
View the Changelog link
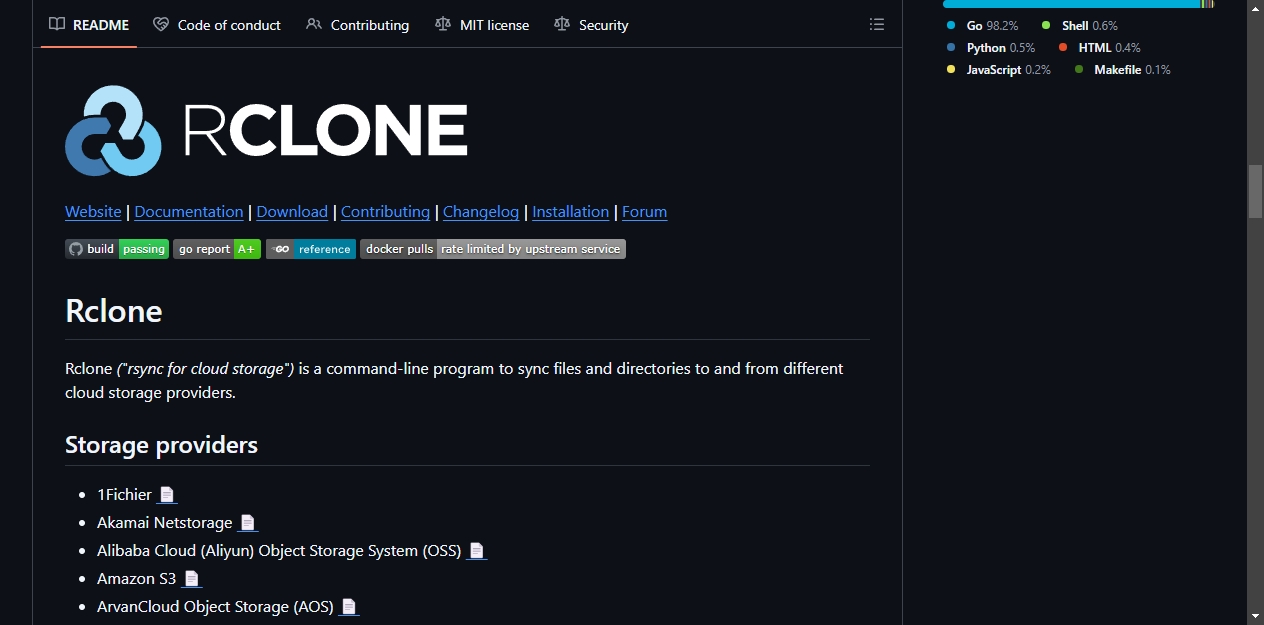[x=481, y=212]
